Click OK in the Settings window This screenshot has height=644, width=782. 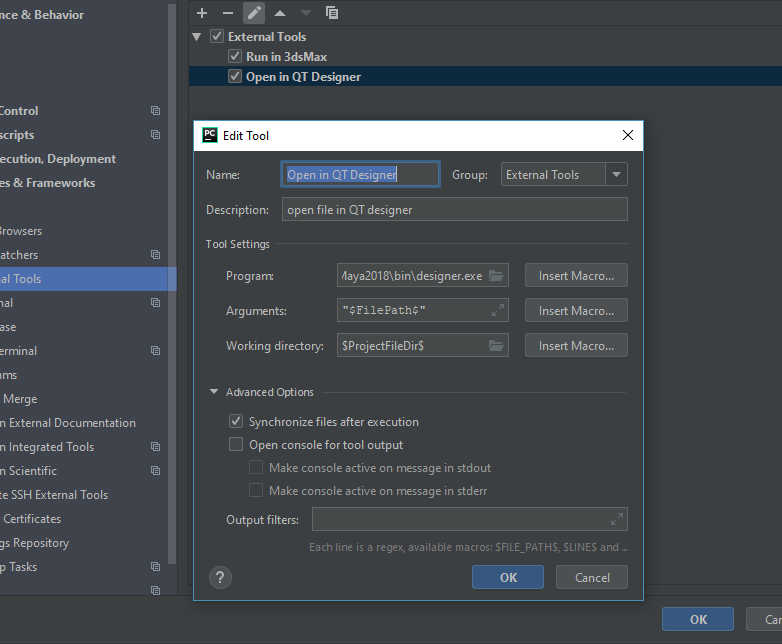point(698,619)
